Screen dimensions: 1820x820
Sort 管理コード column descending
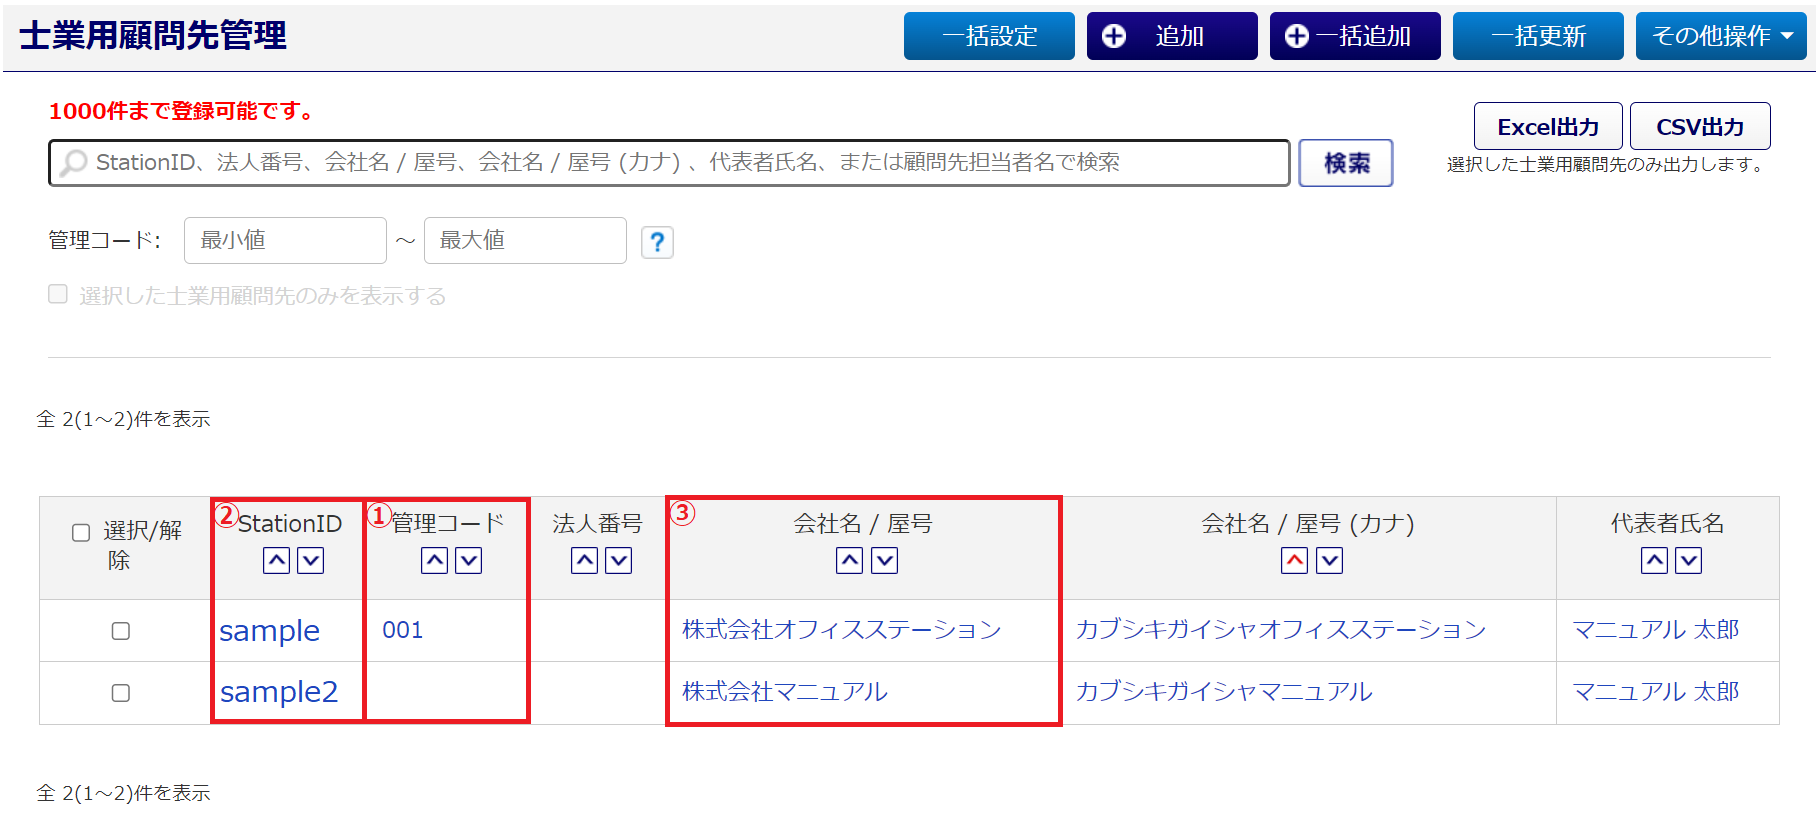469,561
